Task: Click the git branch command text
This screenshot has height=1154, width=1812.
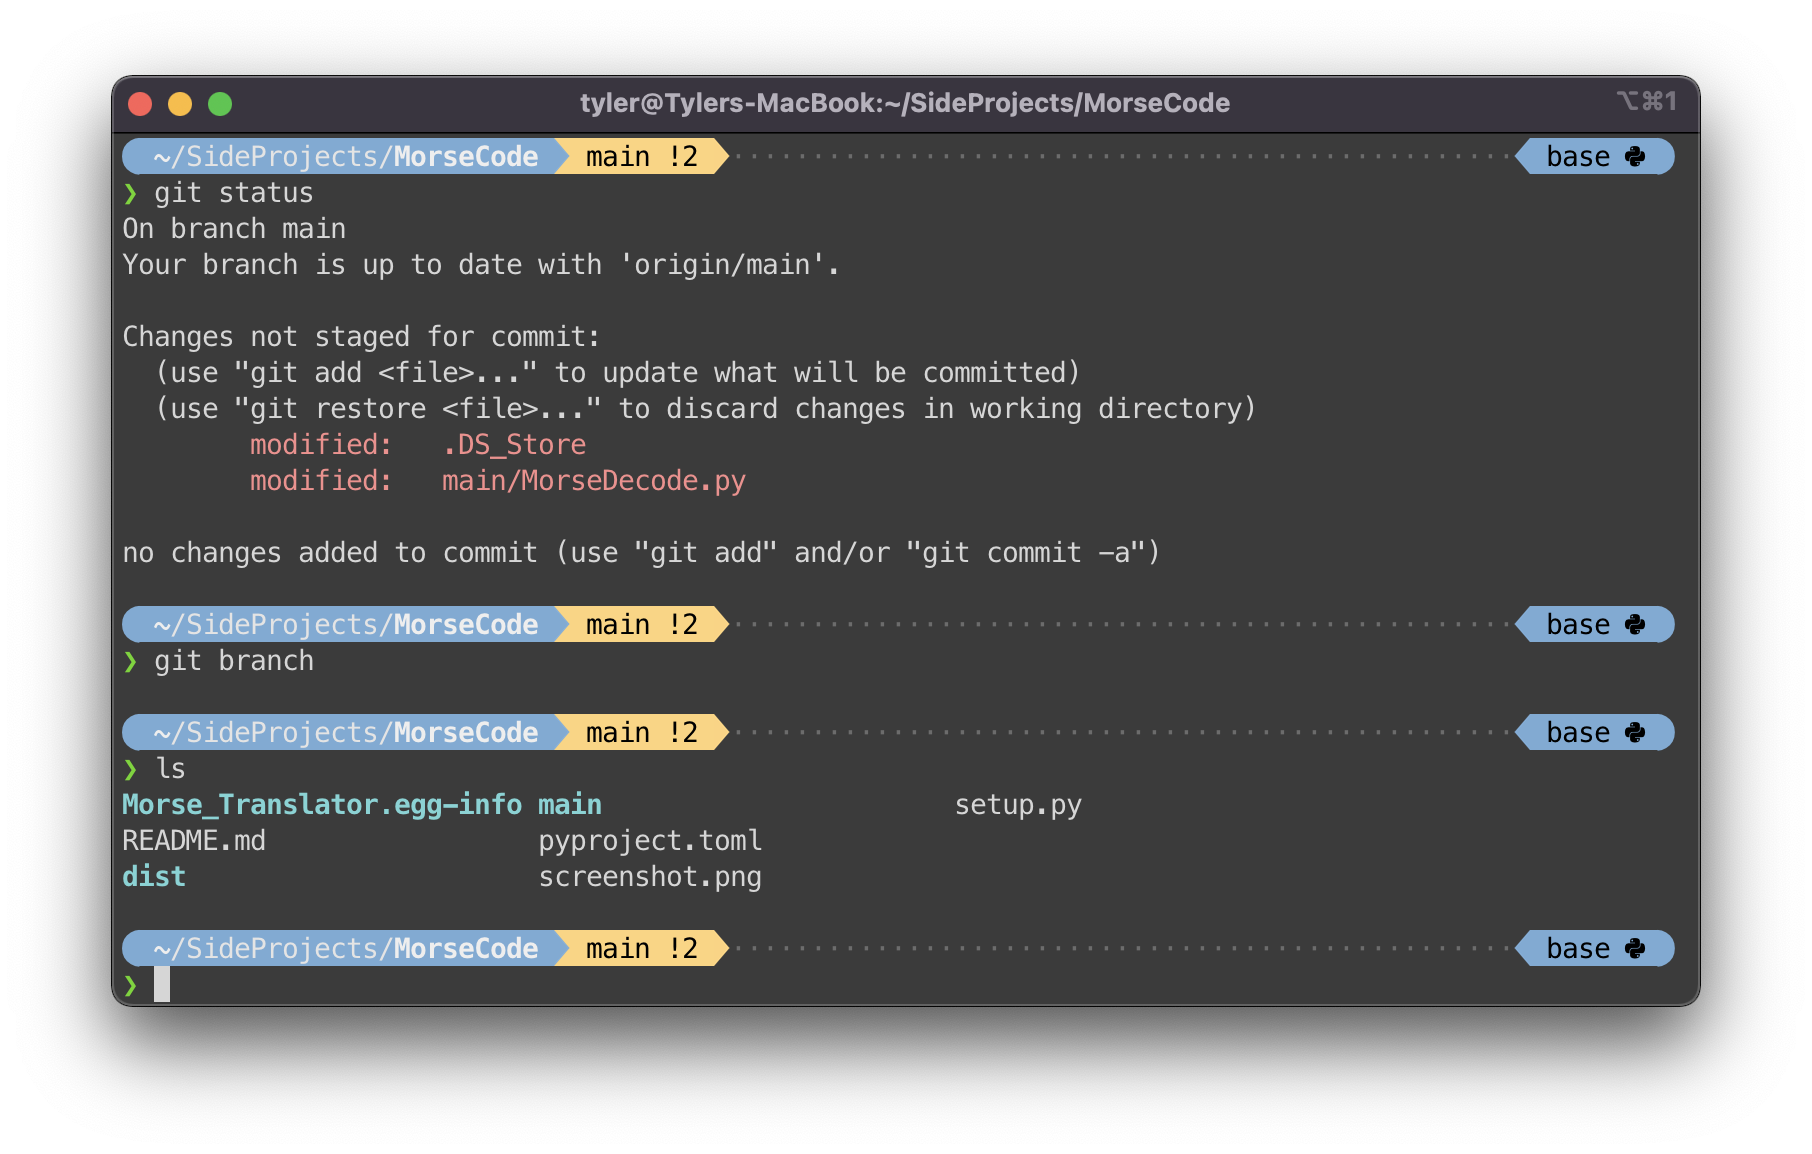Action: pos(234,661)
